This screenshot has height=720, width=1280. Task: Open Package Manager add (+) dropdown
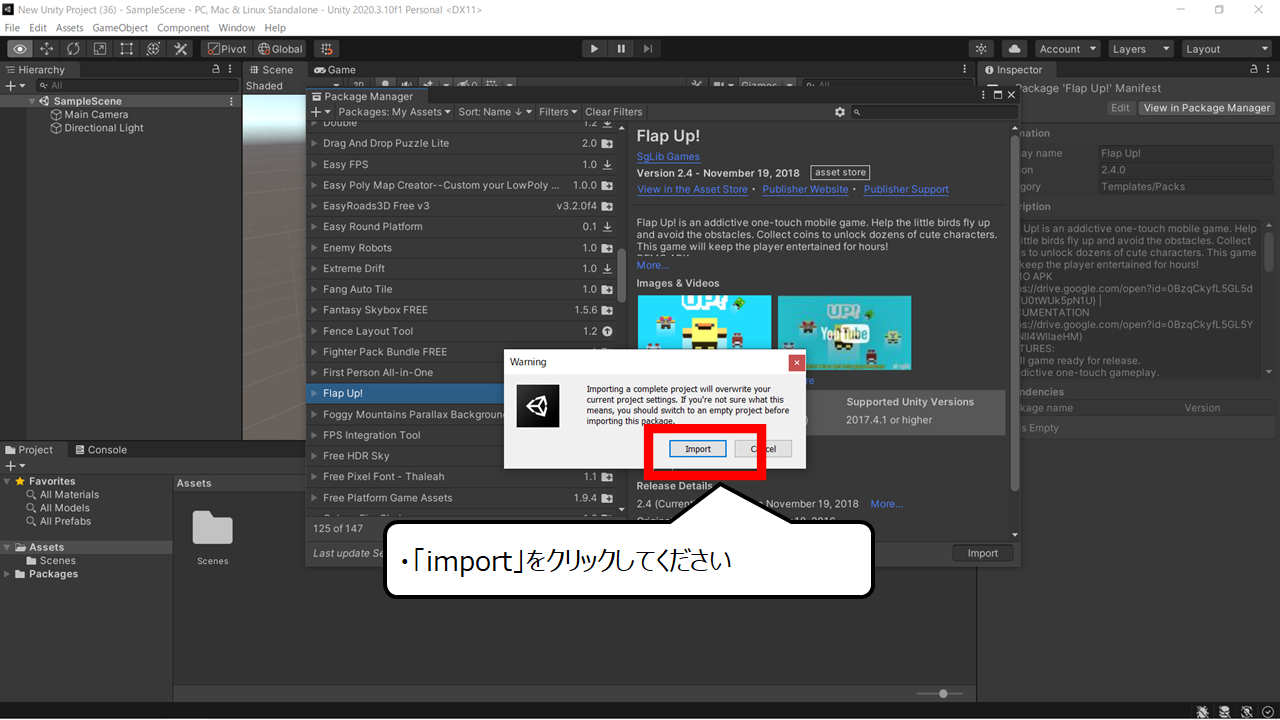point(320,112)
